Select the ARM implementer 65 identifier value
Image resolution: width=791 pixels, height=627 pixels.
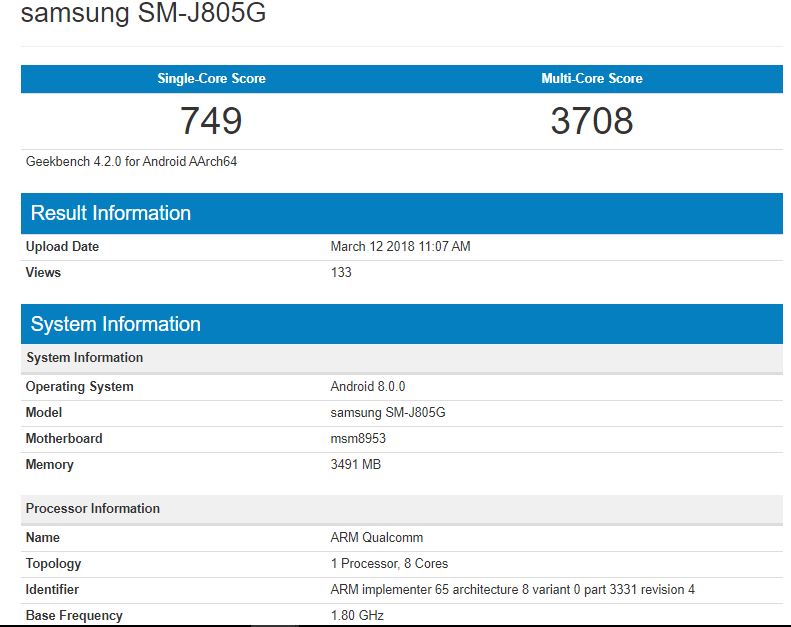click(x=513, y=590)
